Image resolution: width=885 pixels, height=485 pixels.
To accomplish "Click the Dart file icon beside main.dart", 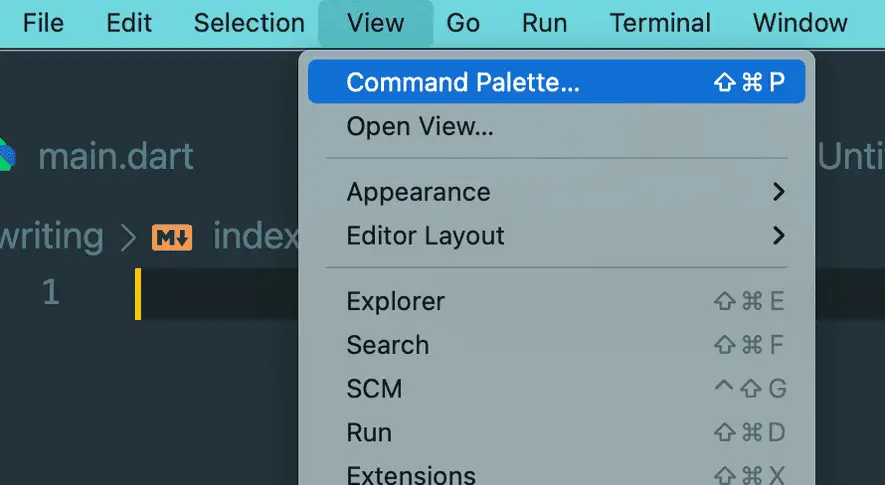I will coord(7,155).
